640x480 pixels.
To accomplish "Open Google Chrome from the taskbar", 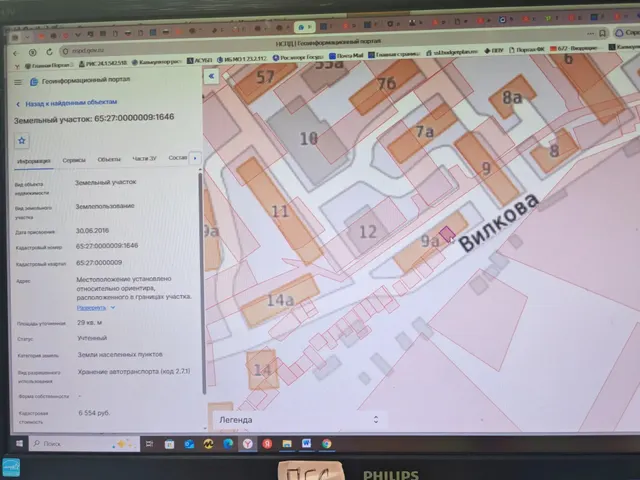I will tap(326, 443).
